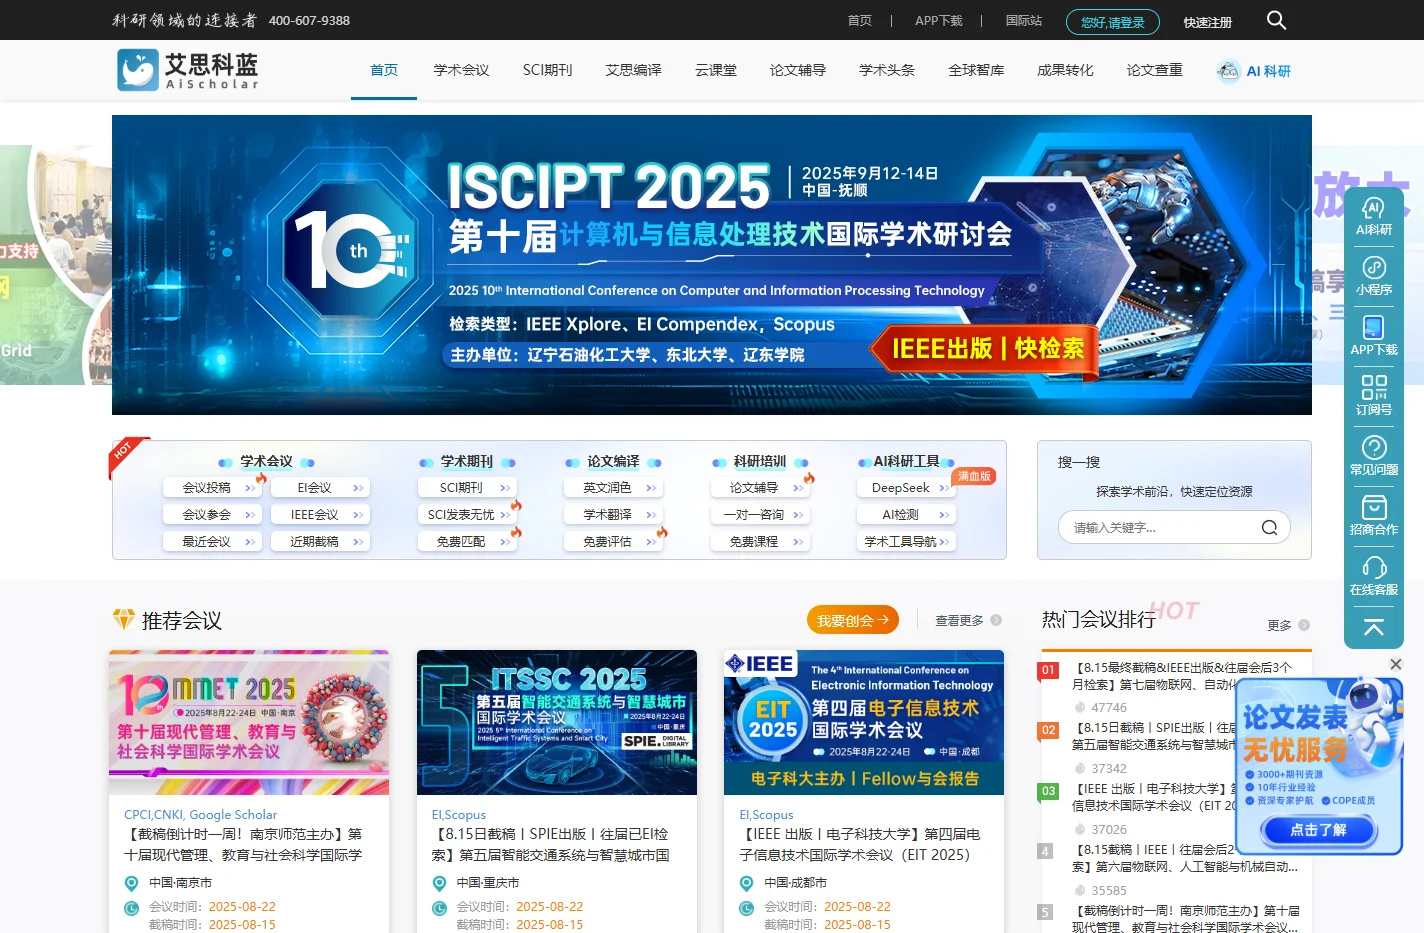
Task: Open the 学术会议 navigation menu
Action: pyautogui.click(x=461, y=70)
